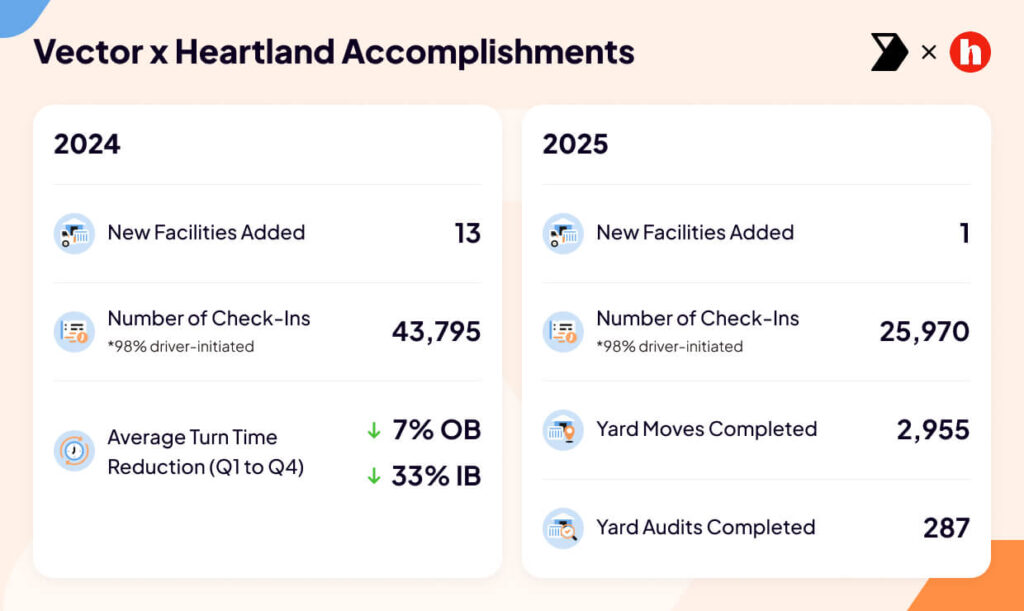The image size is (1024, 611).
Task: Click the 25,970 check-ins value
Action: [924, 332]
